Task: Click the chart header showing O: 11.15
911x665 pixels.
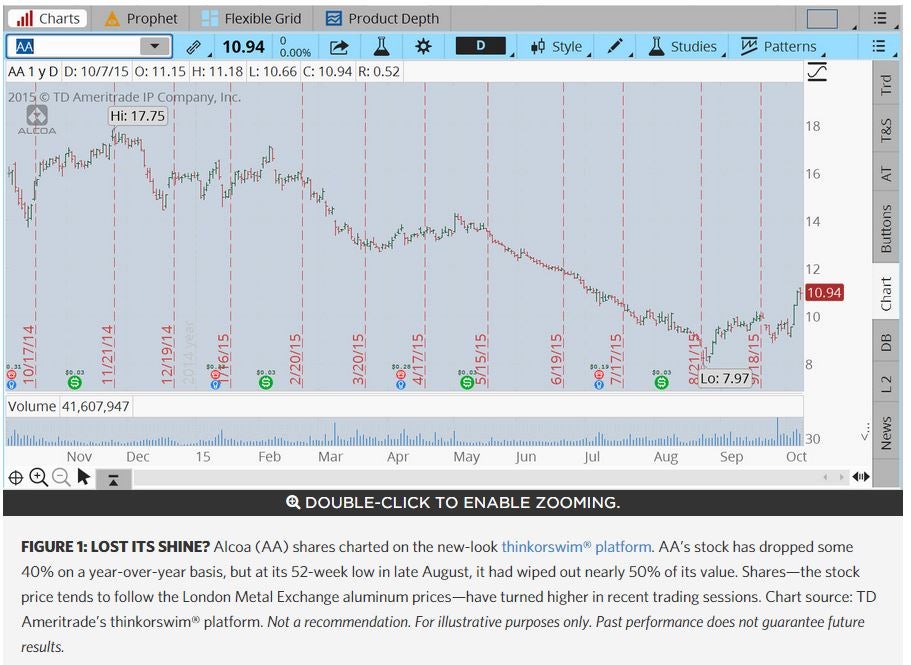Action: [x=160, y=71]
